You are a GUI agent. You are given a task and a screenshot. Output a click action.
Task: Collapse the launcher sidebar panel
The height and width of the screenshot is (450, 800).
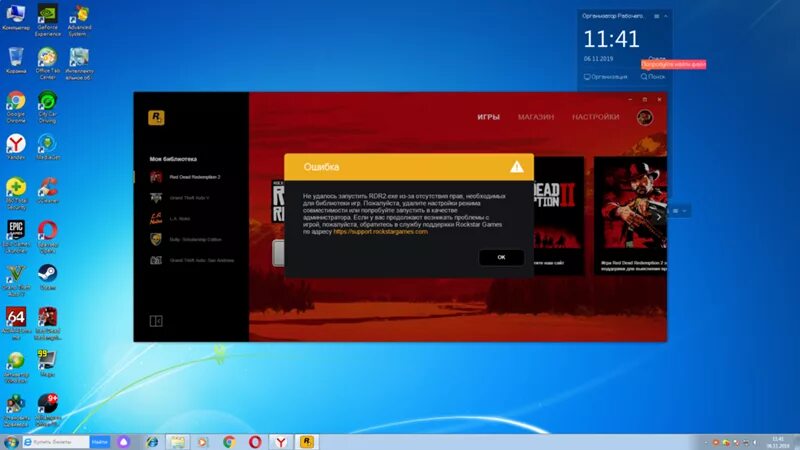[156, 321]
